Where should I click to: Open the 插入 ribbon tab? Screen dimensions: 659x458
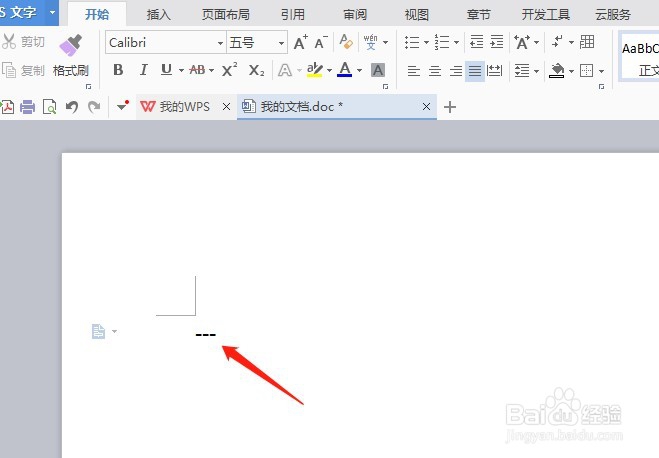[x=158, y=15]
